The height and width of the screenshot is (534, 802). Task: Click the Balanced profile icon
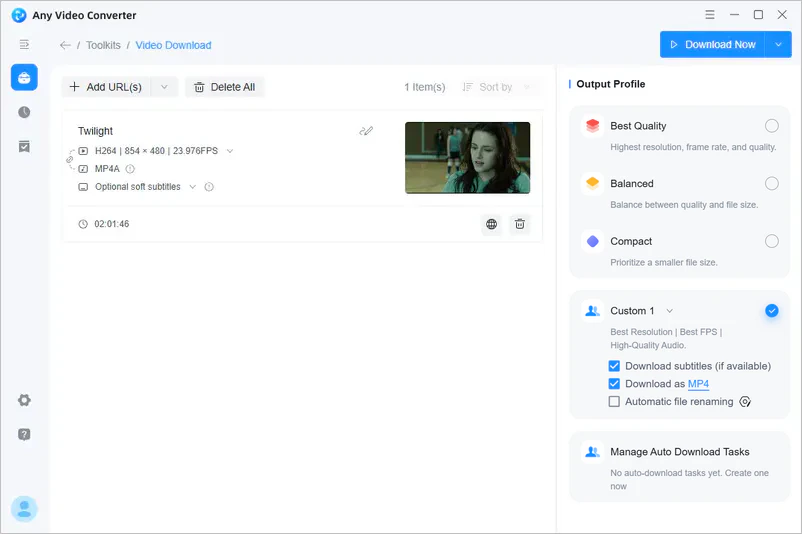(592, 183)
